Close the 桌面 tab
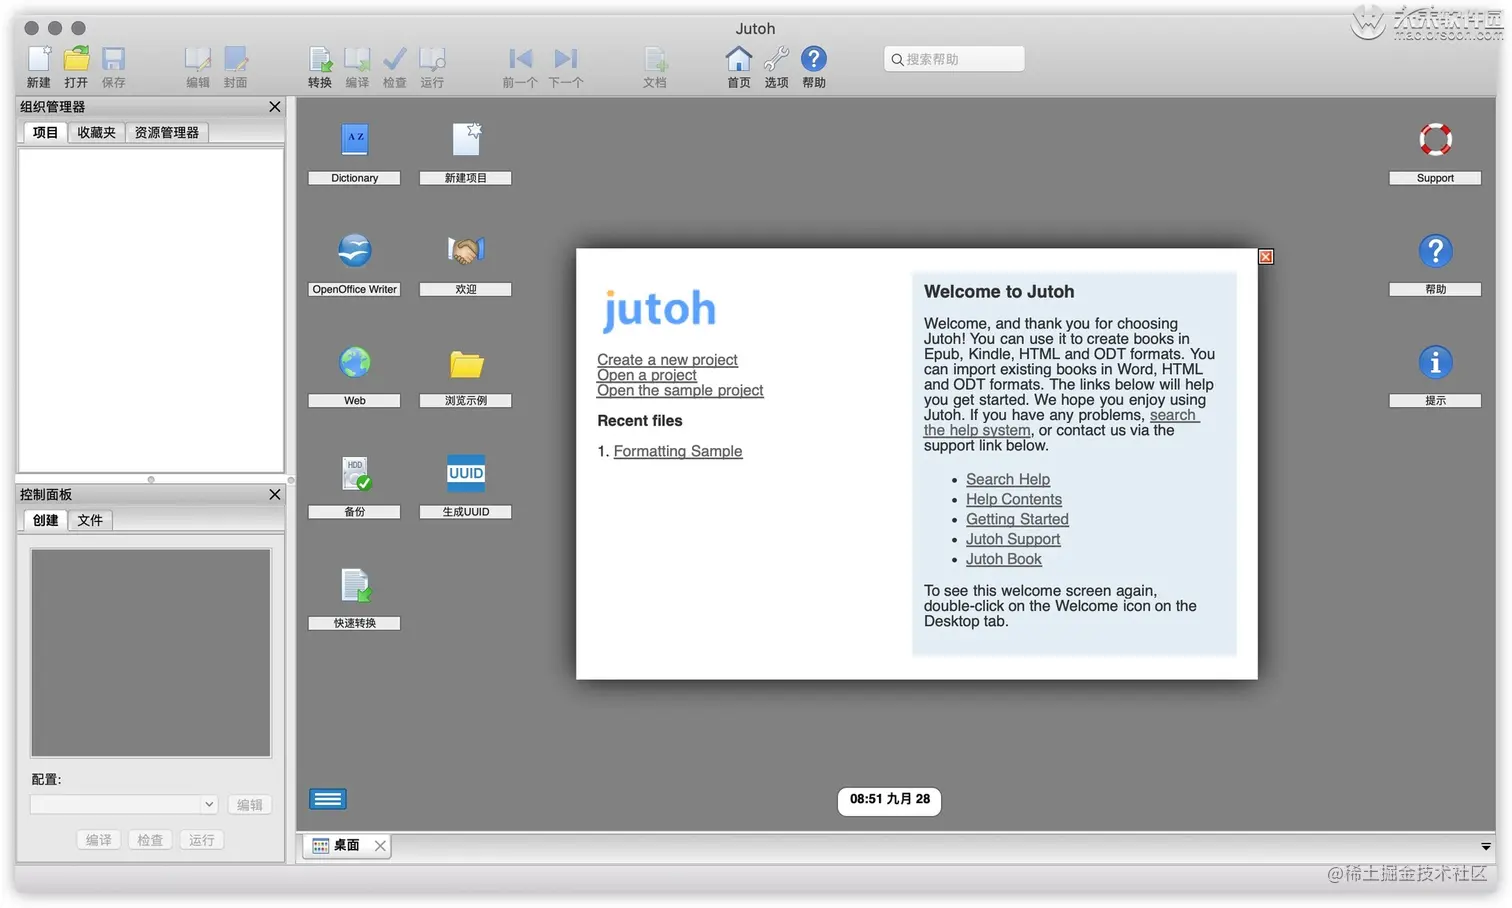Viewport: 1512px width, 908px height. click(x=380, y=845)
